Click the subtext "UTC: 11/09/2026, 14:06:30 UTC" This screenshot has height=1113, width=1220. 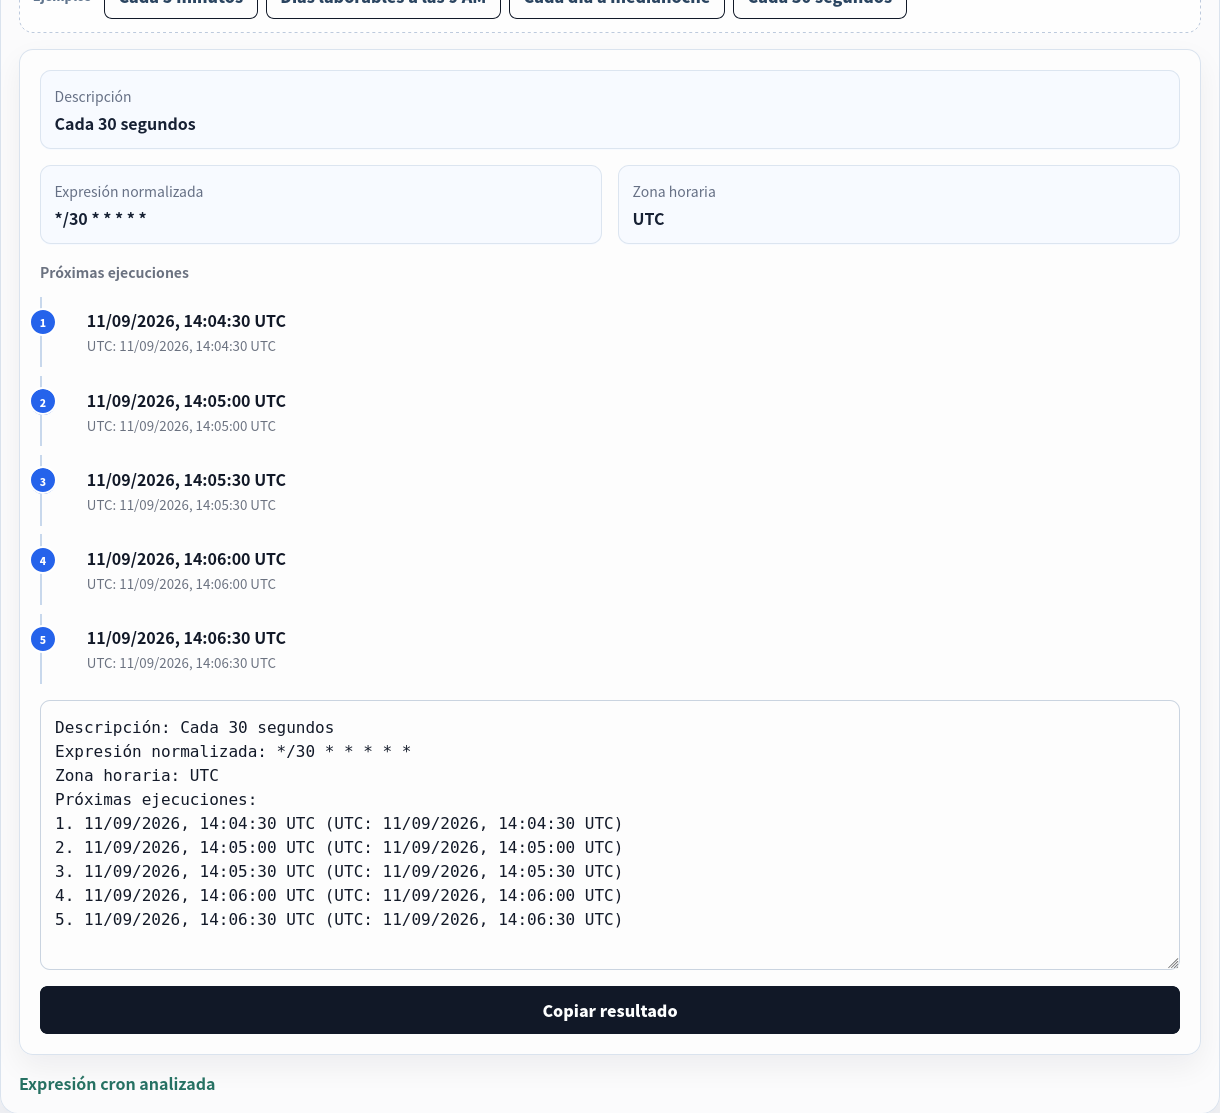[181, 663]
